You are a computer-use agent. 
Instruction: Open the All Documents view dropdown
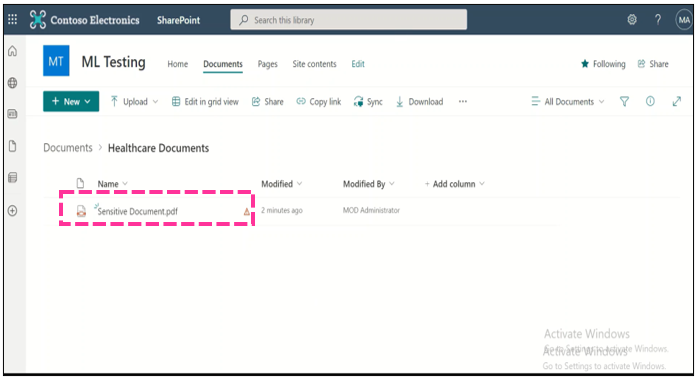[568, 102]
